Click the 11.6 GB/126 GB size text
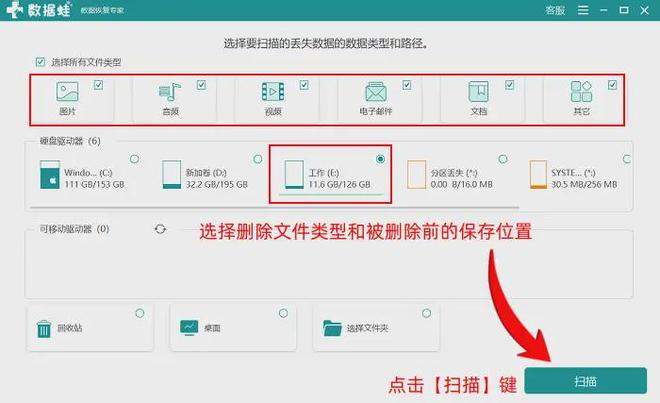The image size is (660, 403). tap(339, 184)
